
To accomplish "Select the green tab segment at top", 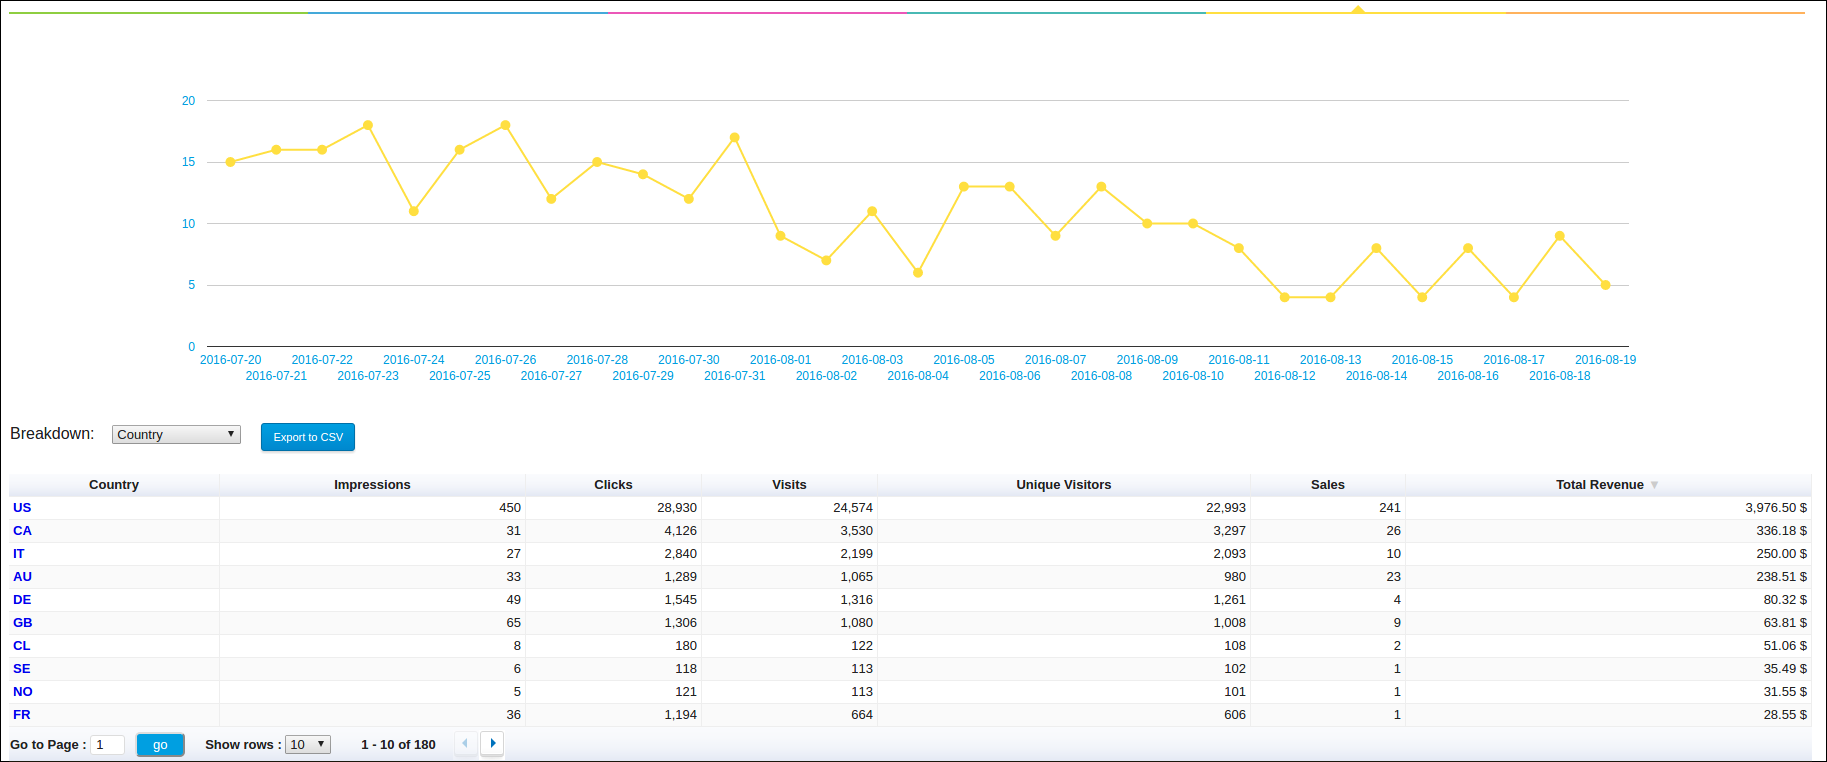I will click(158, 12).
